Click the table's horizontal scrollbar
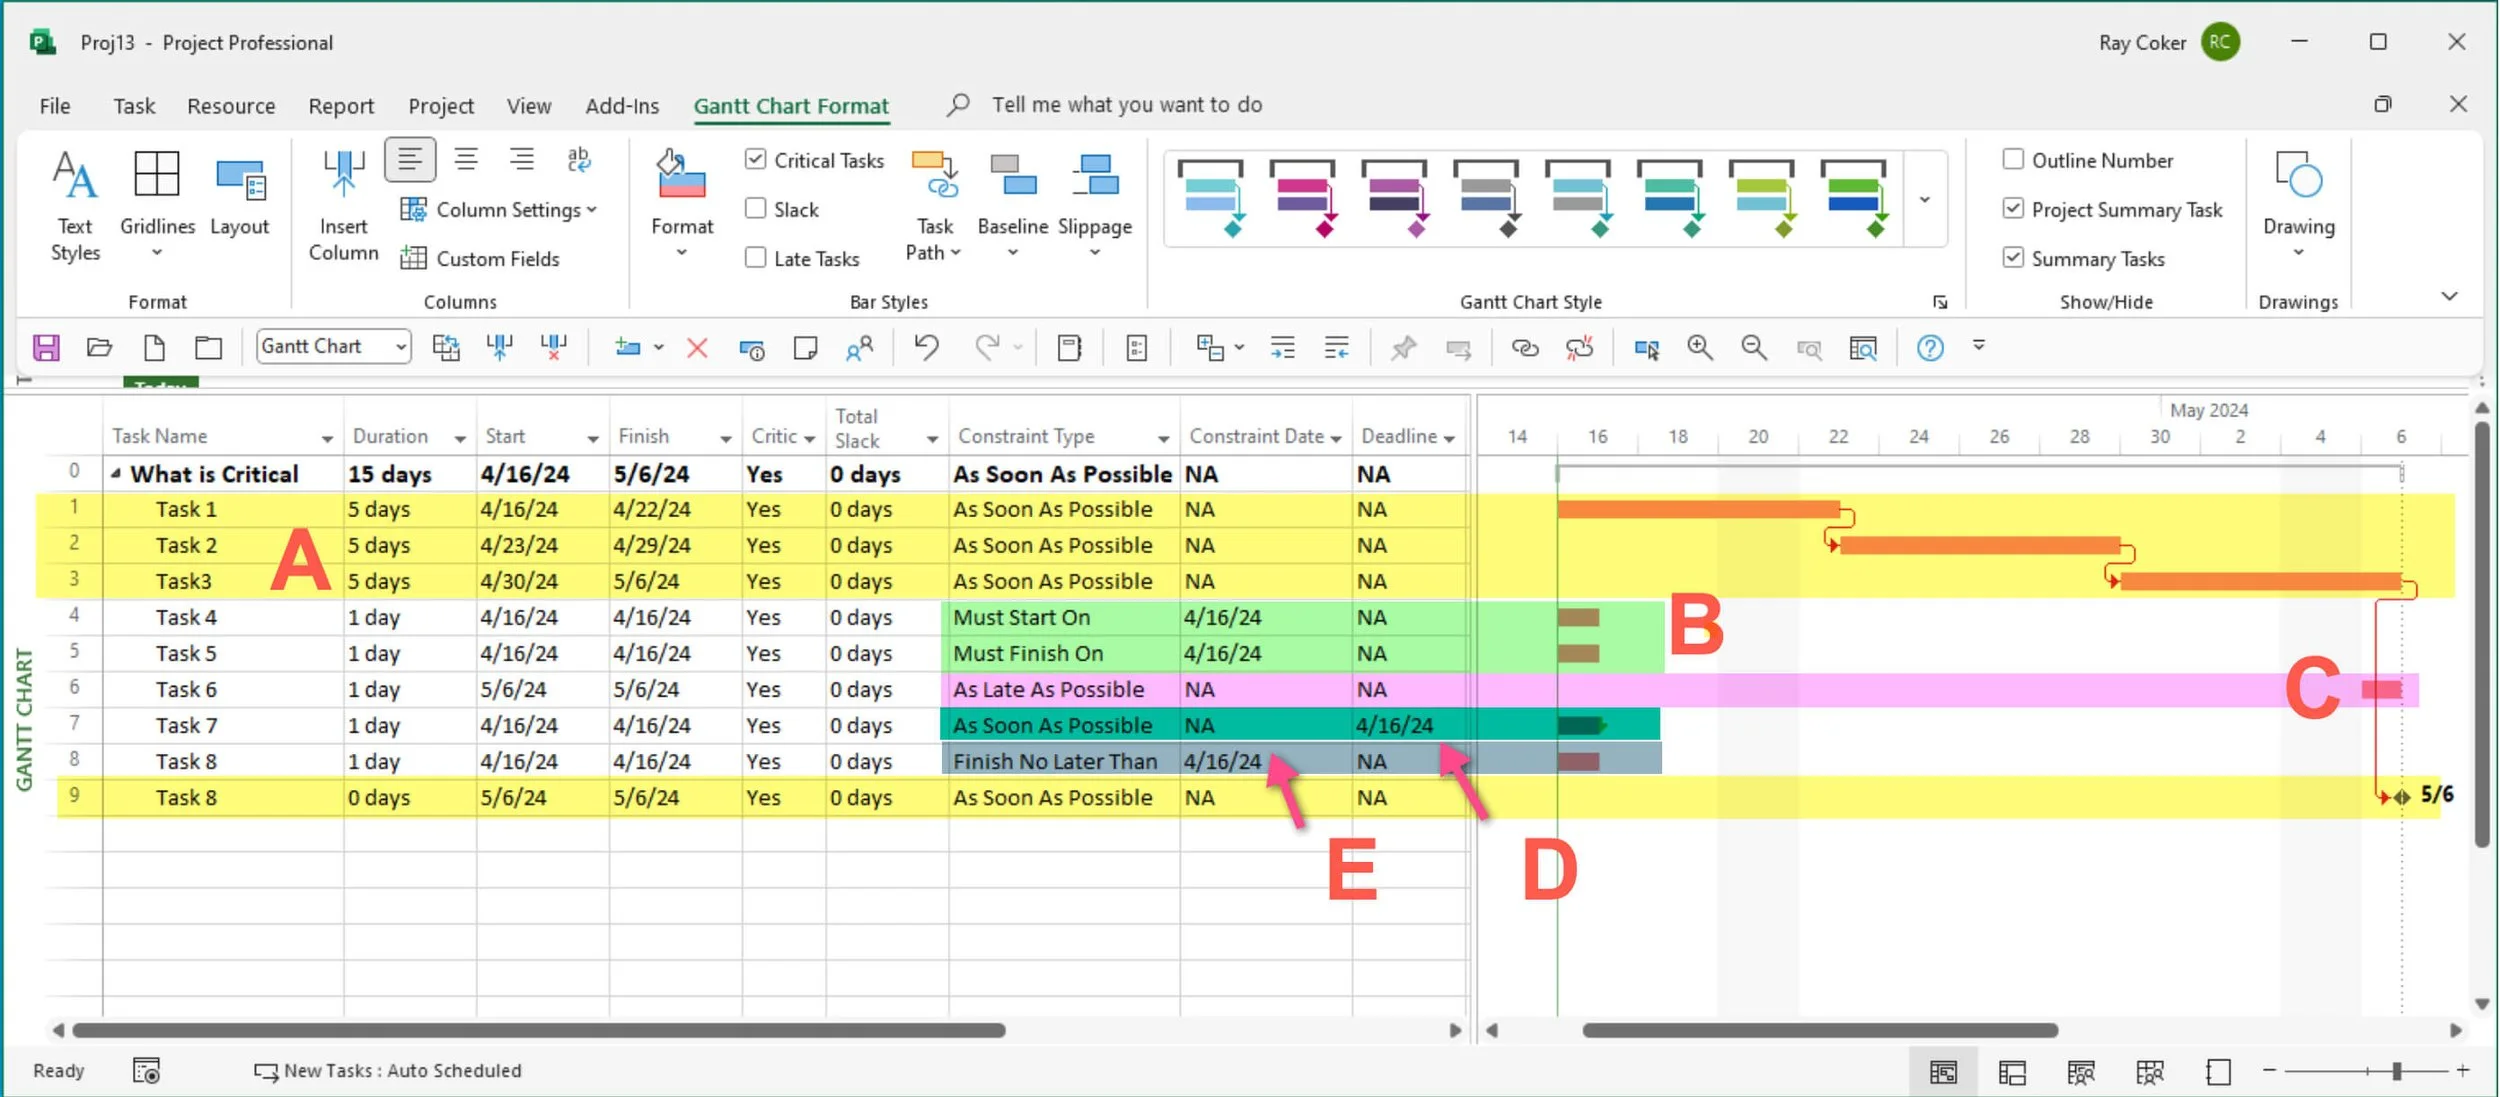 539,1030
